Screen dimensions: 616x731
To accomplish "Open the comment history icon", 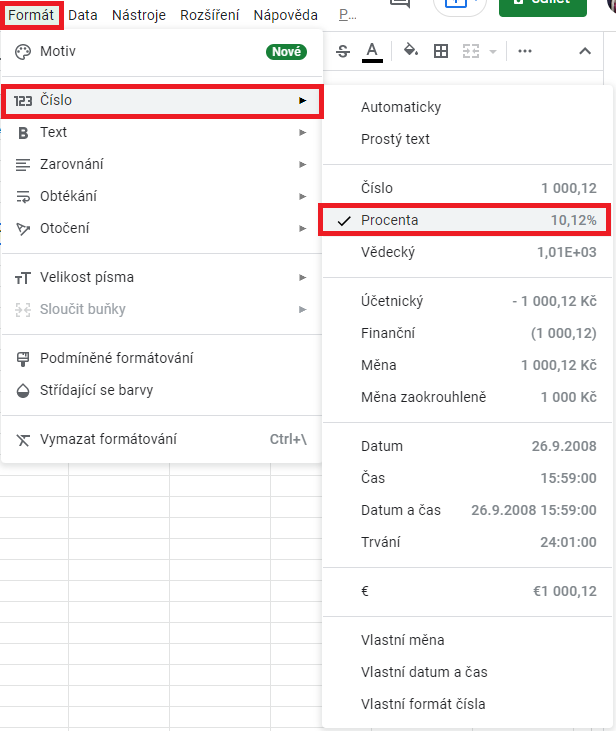I will pyautogui.click(x=400, y=5).
